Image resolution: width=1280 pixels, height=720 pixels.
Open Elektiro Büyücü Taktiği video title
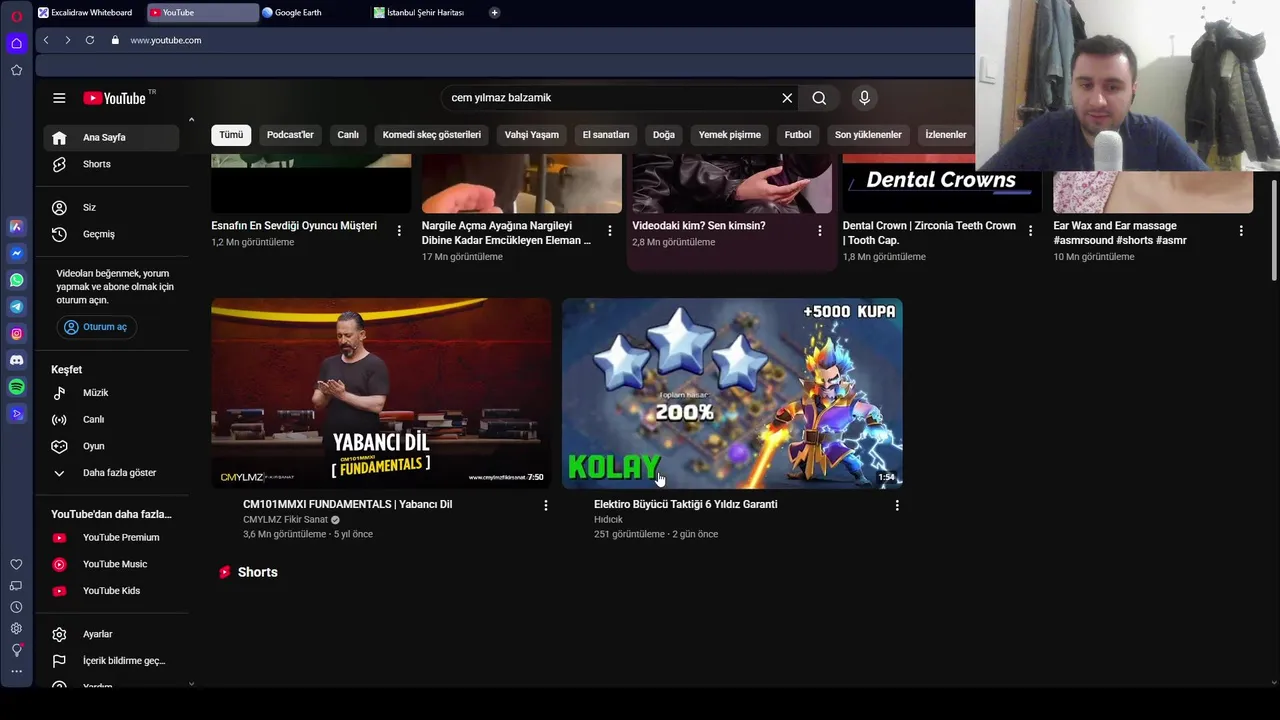[685, 504]
